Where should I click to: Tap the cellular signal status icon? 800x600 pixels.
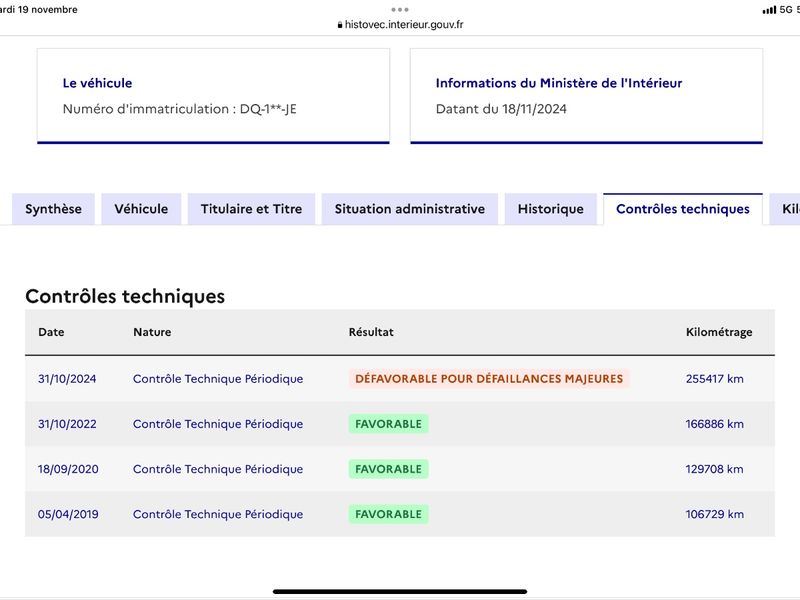(769, 10)
